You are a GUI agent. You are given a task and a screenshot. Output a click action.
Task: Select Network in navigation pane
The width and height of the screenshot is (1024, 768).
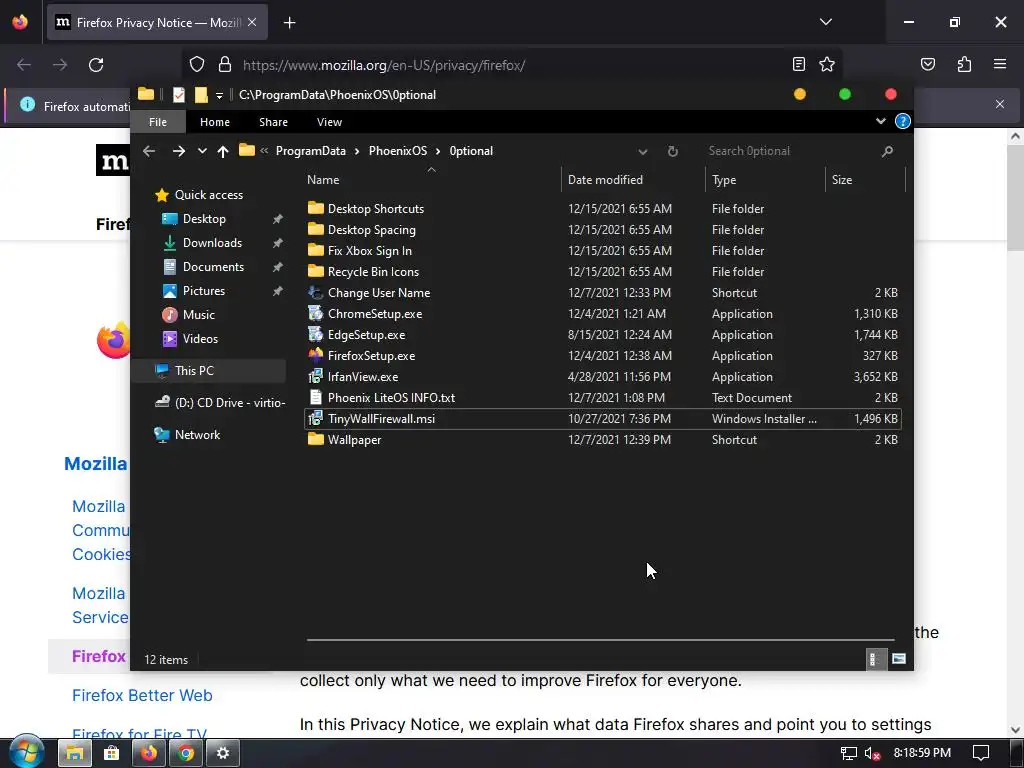tap(197, 435)
